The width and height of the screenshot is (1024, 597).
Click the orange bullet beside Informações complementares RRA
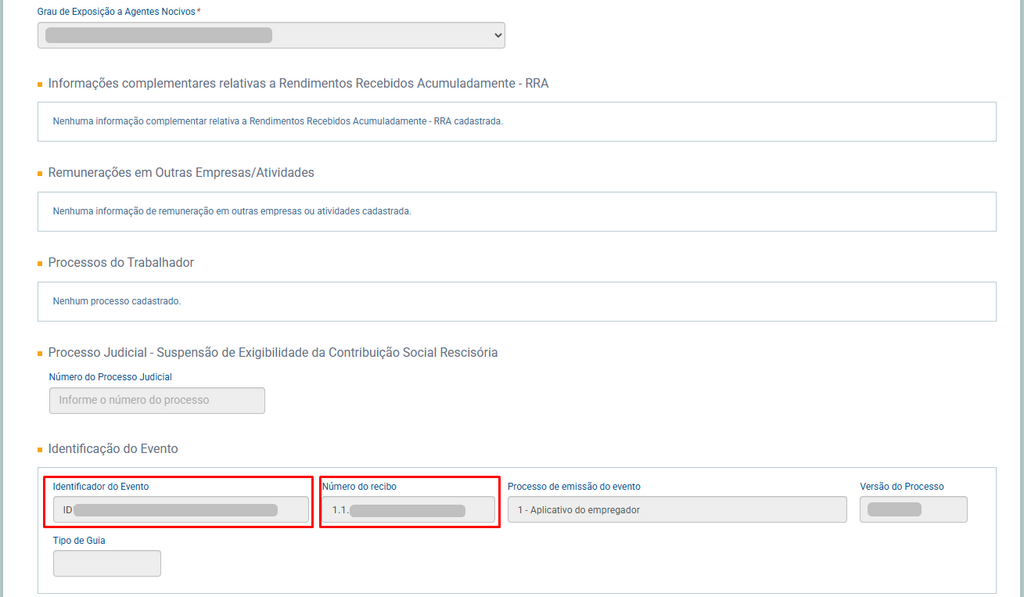click(x=40, y=85)
